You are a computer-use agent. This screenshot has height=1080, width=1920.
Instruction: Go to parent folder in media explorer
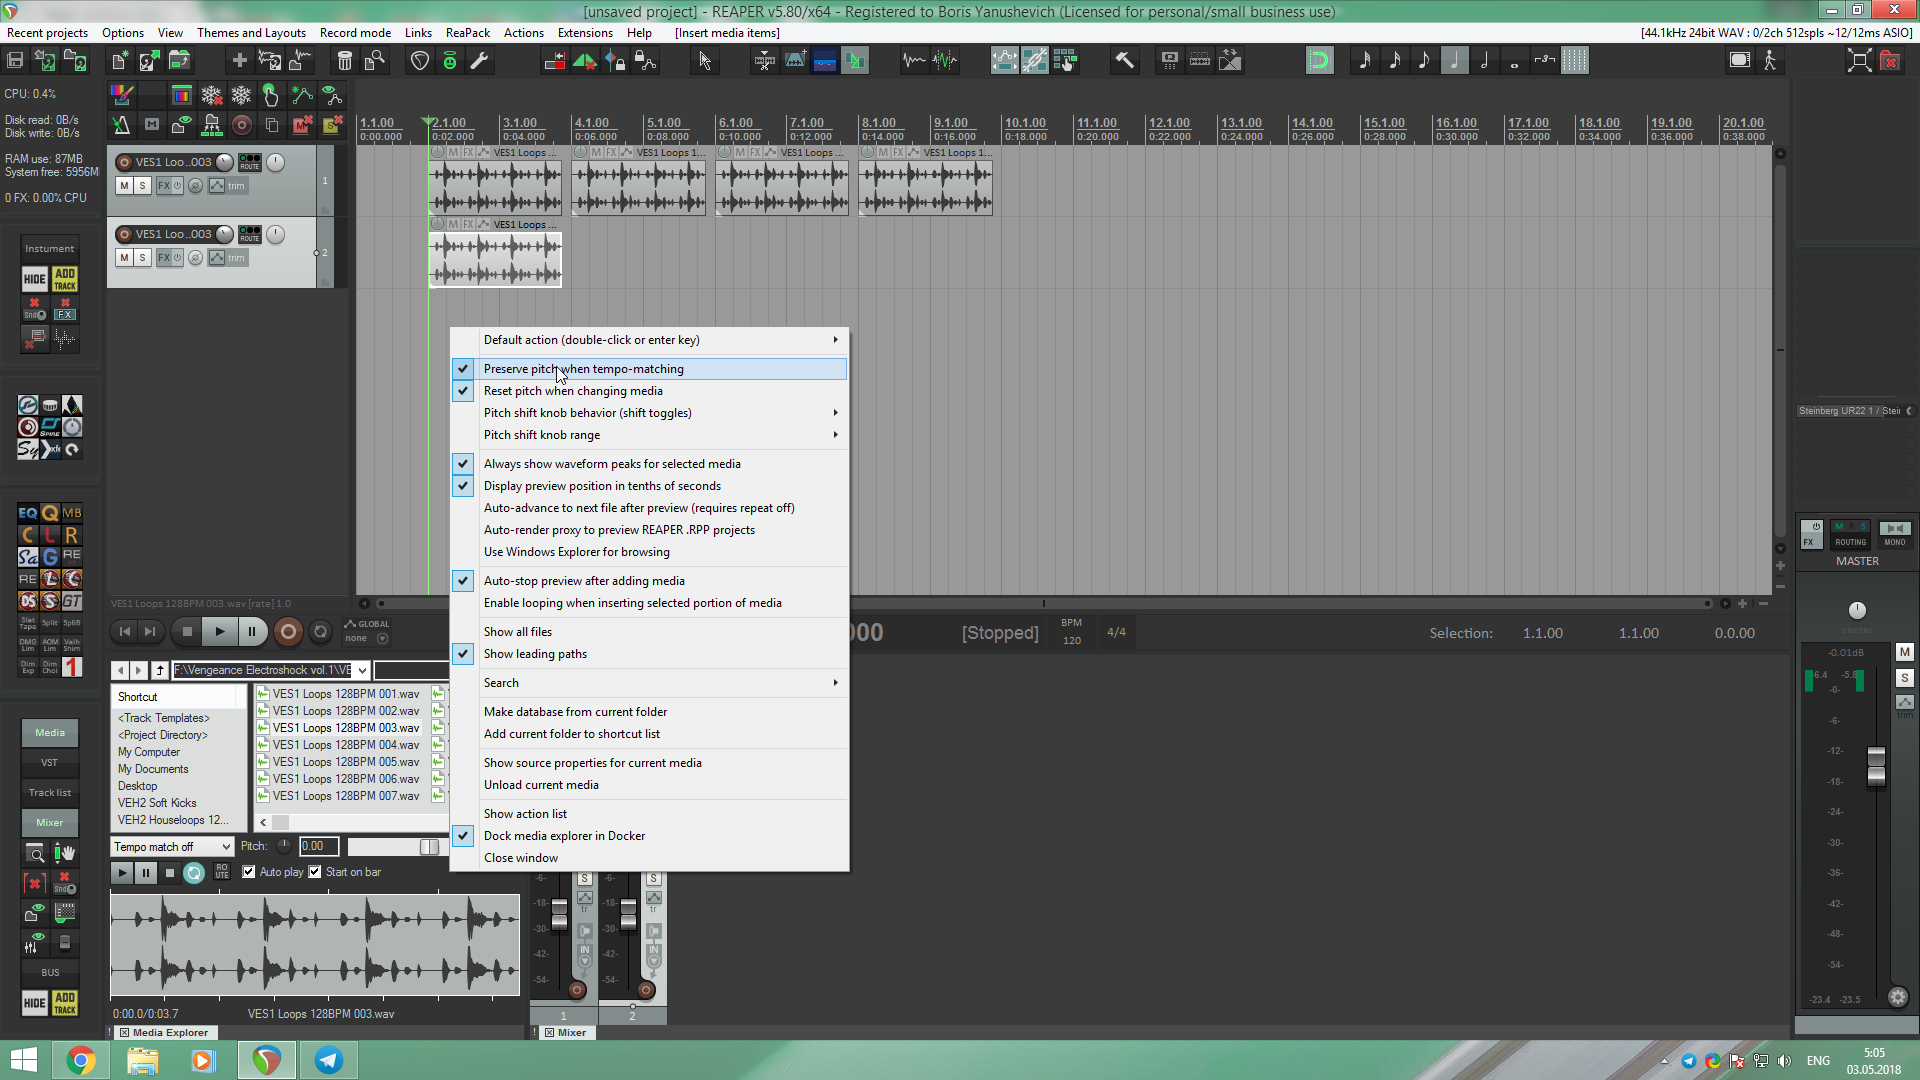click(x=159, y=670)
